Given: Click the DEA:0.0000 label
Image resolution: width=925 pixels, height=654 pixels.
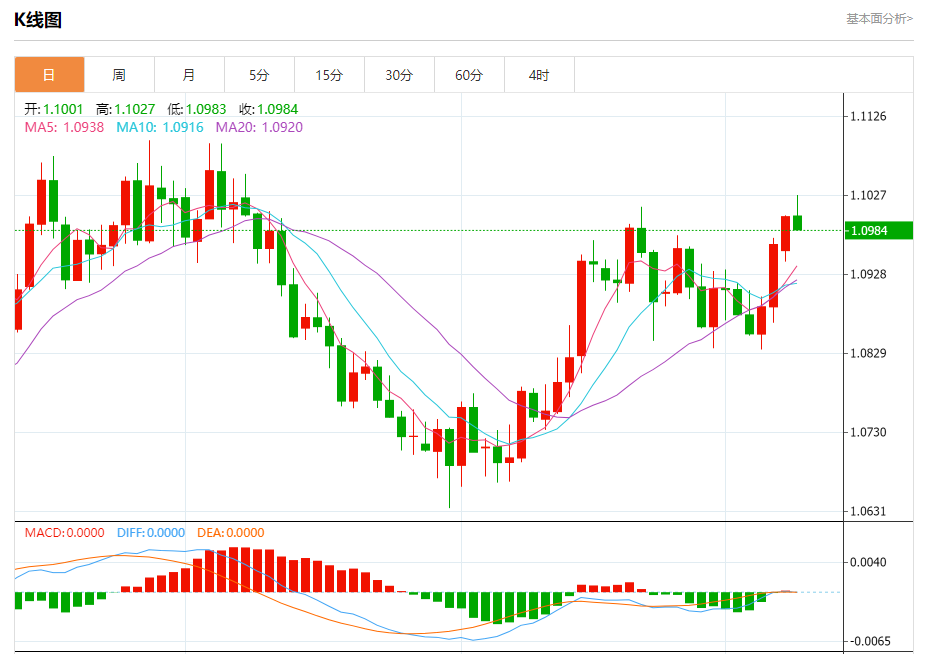Looking at the screenshot, I should tap(231, 533).
